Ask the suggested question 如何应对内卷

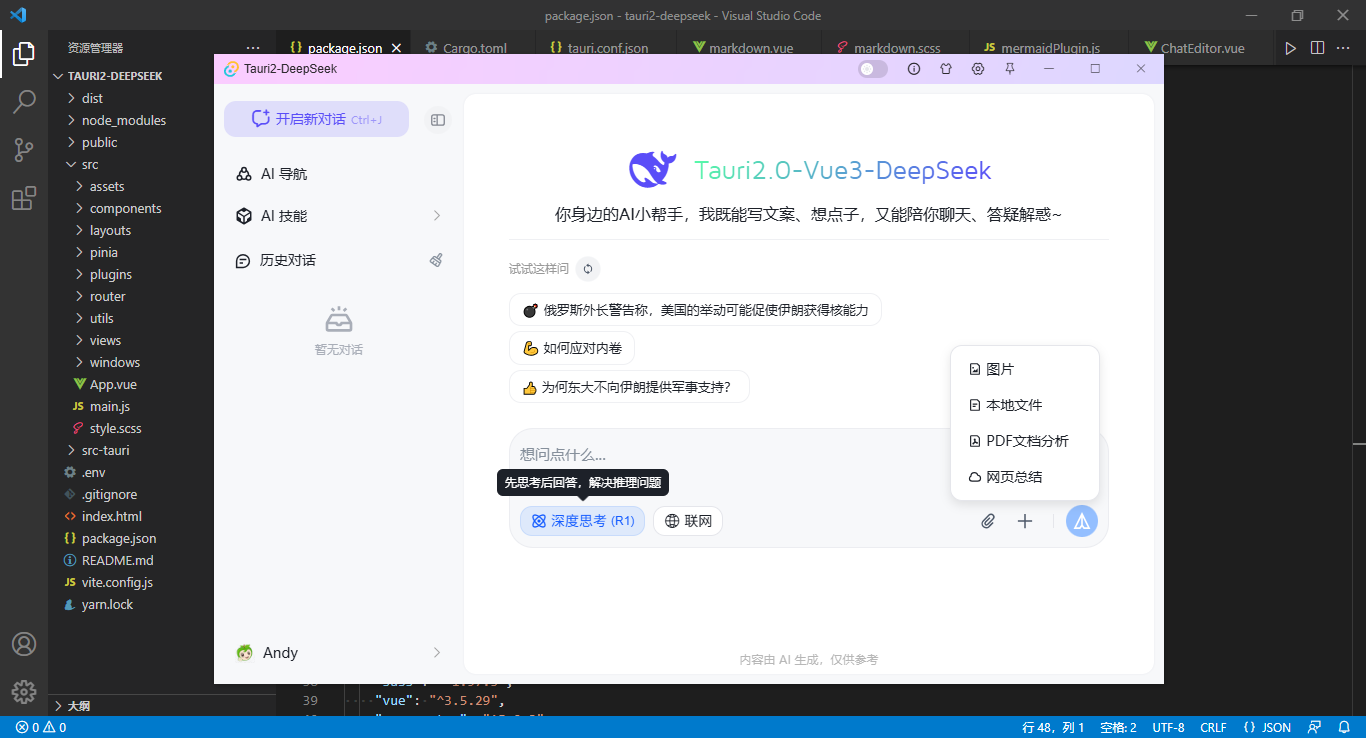coord(571,347)
